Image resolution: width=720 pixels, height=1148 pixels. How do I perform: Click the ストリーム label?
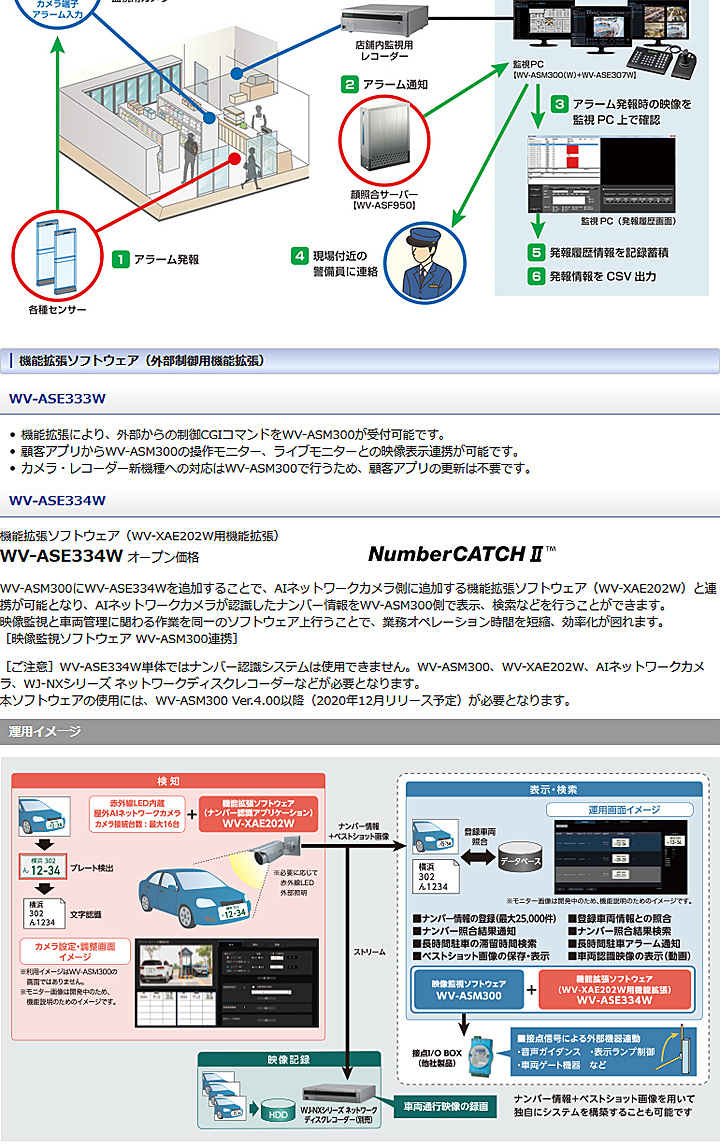369,952
